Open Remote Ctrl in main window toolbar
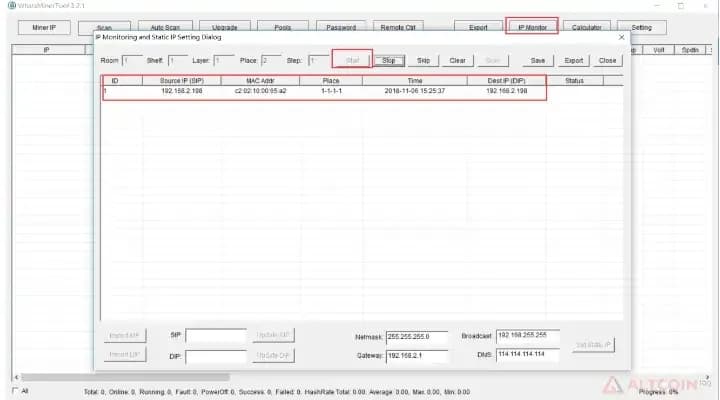 (398, 28)
